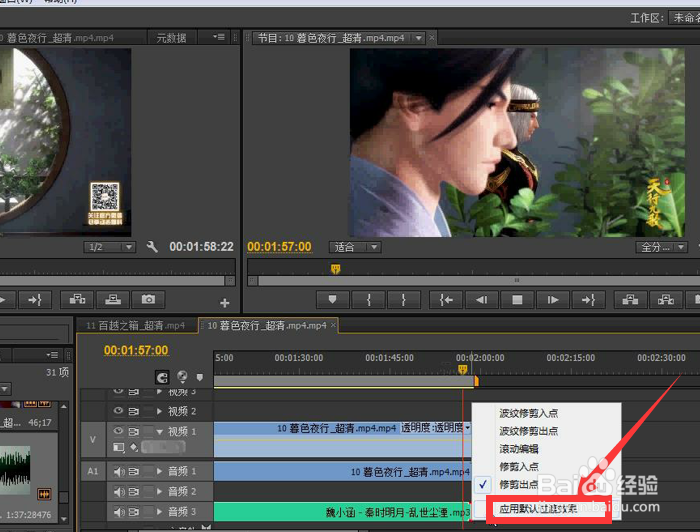This screenshot has width=700, height=532.
Task: Open program monitor 全分 resolution dropdown
Action: (x=661, y=247)
